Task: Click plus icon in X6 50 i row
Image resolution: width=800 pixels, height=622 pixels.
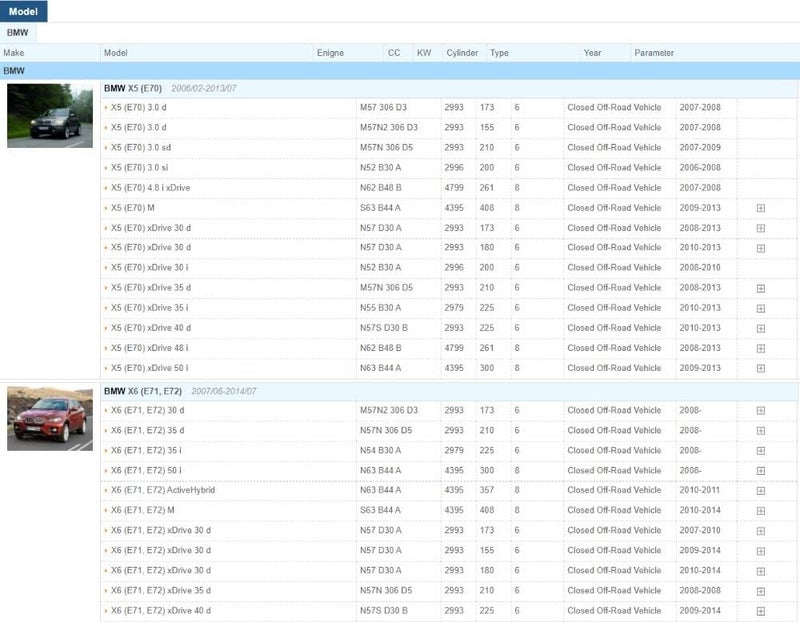Action: [760, 471]
